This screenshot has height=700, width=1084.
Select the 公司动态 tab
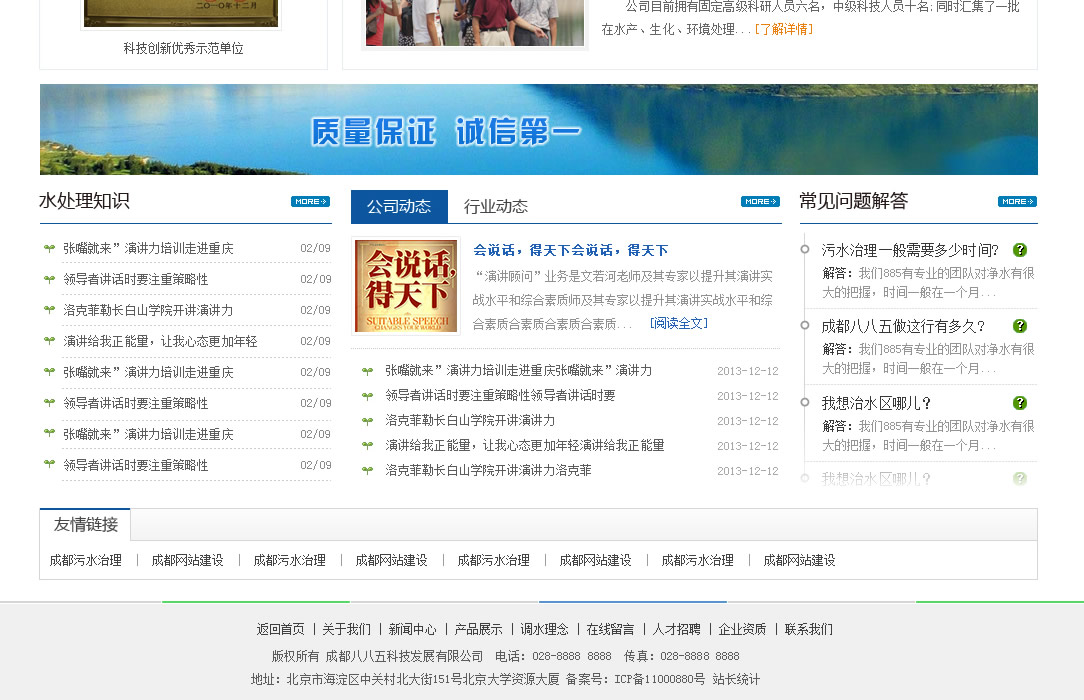tap(399, 207)
